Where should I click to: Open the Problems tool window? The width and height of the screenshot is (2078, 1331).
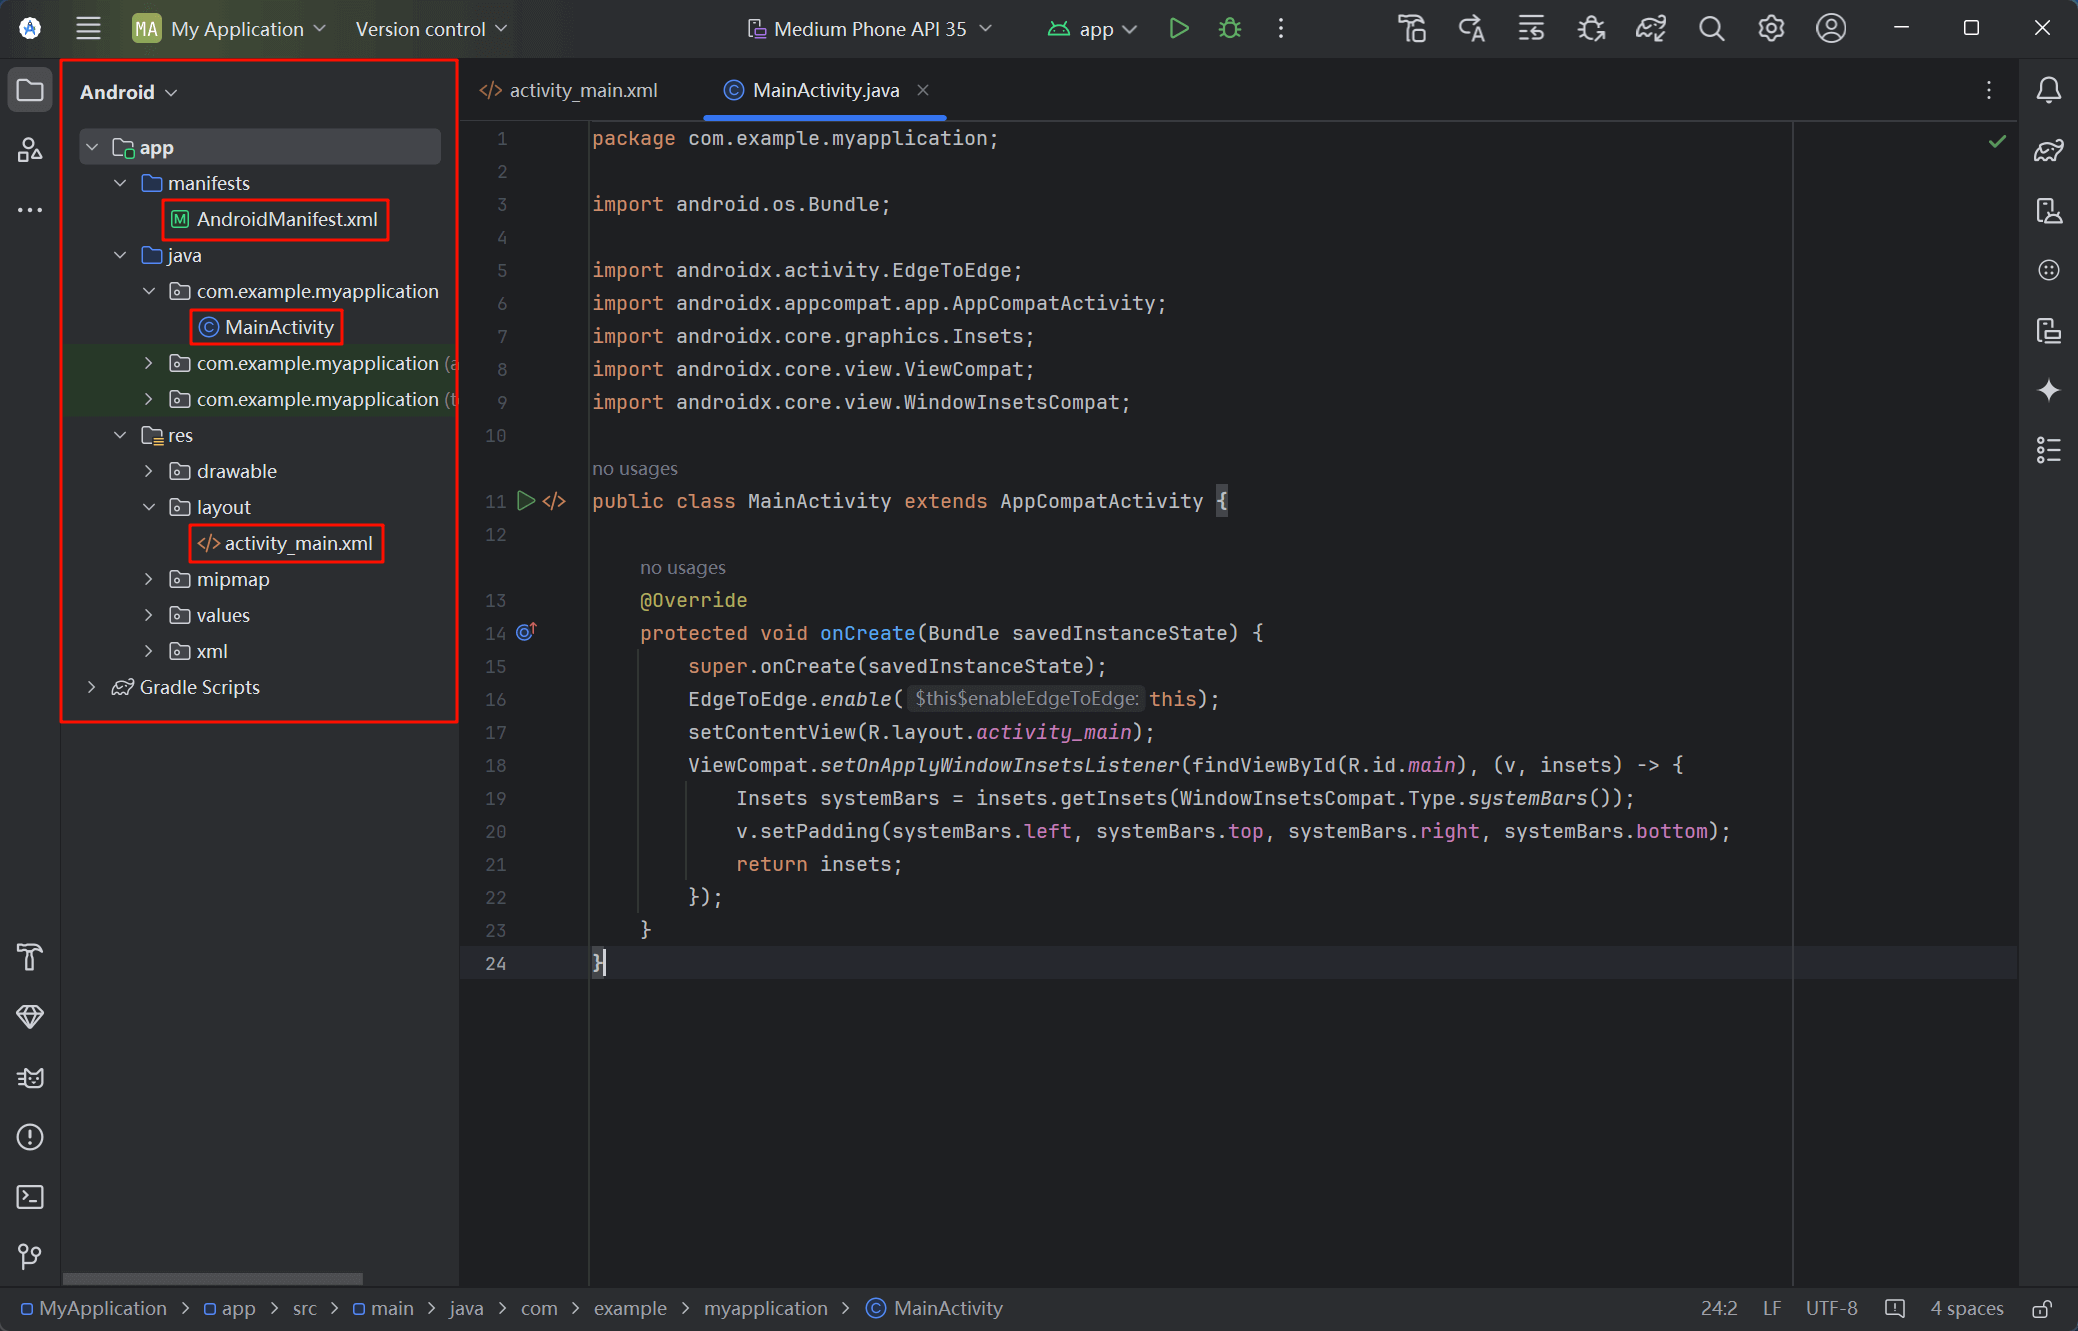30,1137
